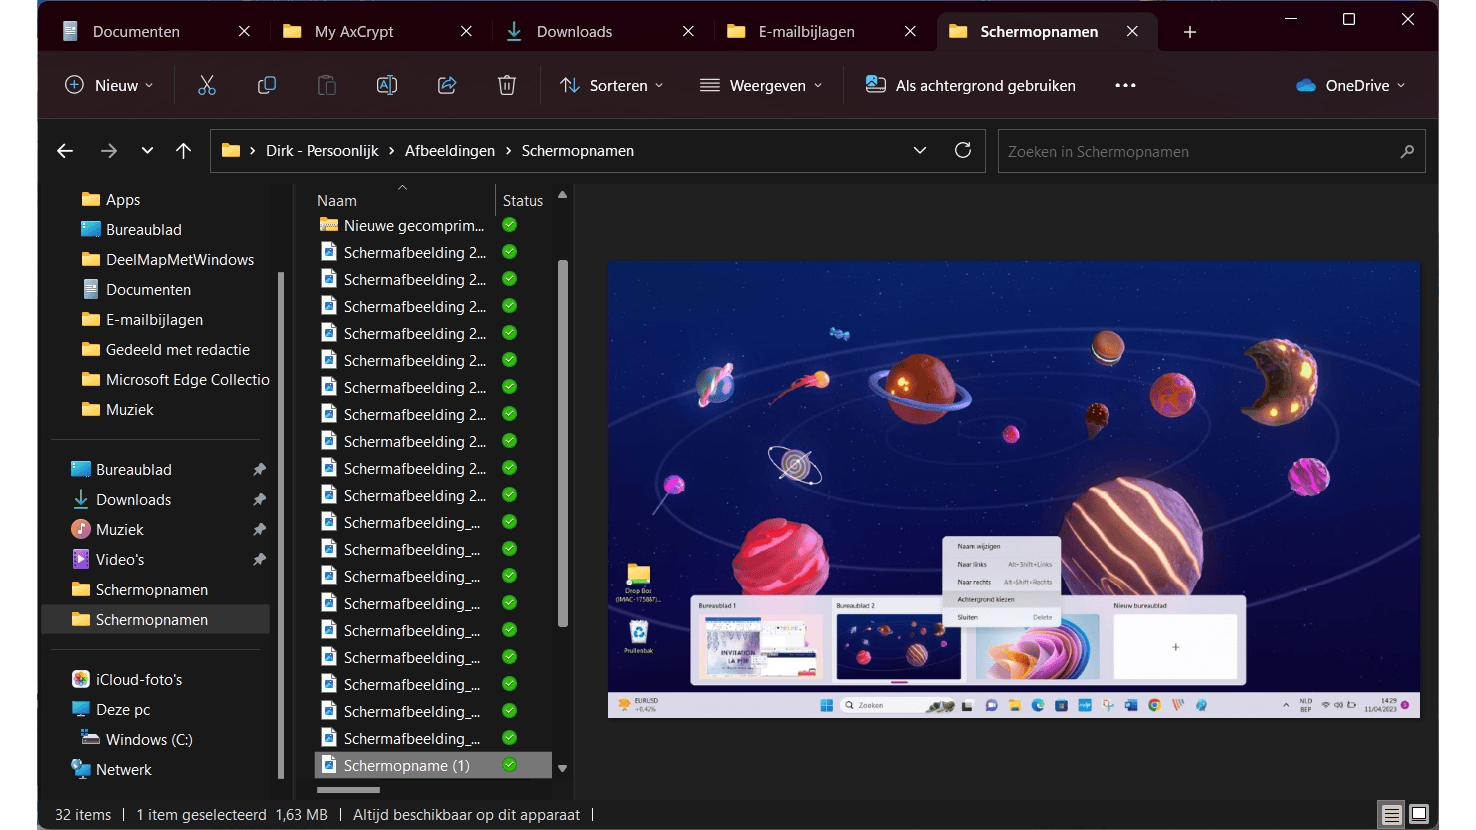Expand the Sorteren dropdown

612,86
